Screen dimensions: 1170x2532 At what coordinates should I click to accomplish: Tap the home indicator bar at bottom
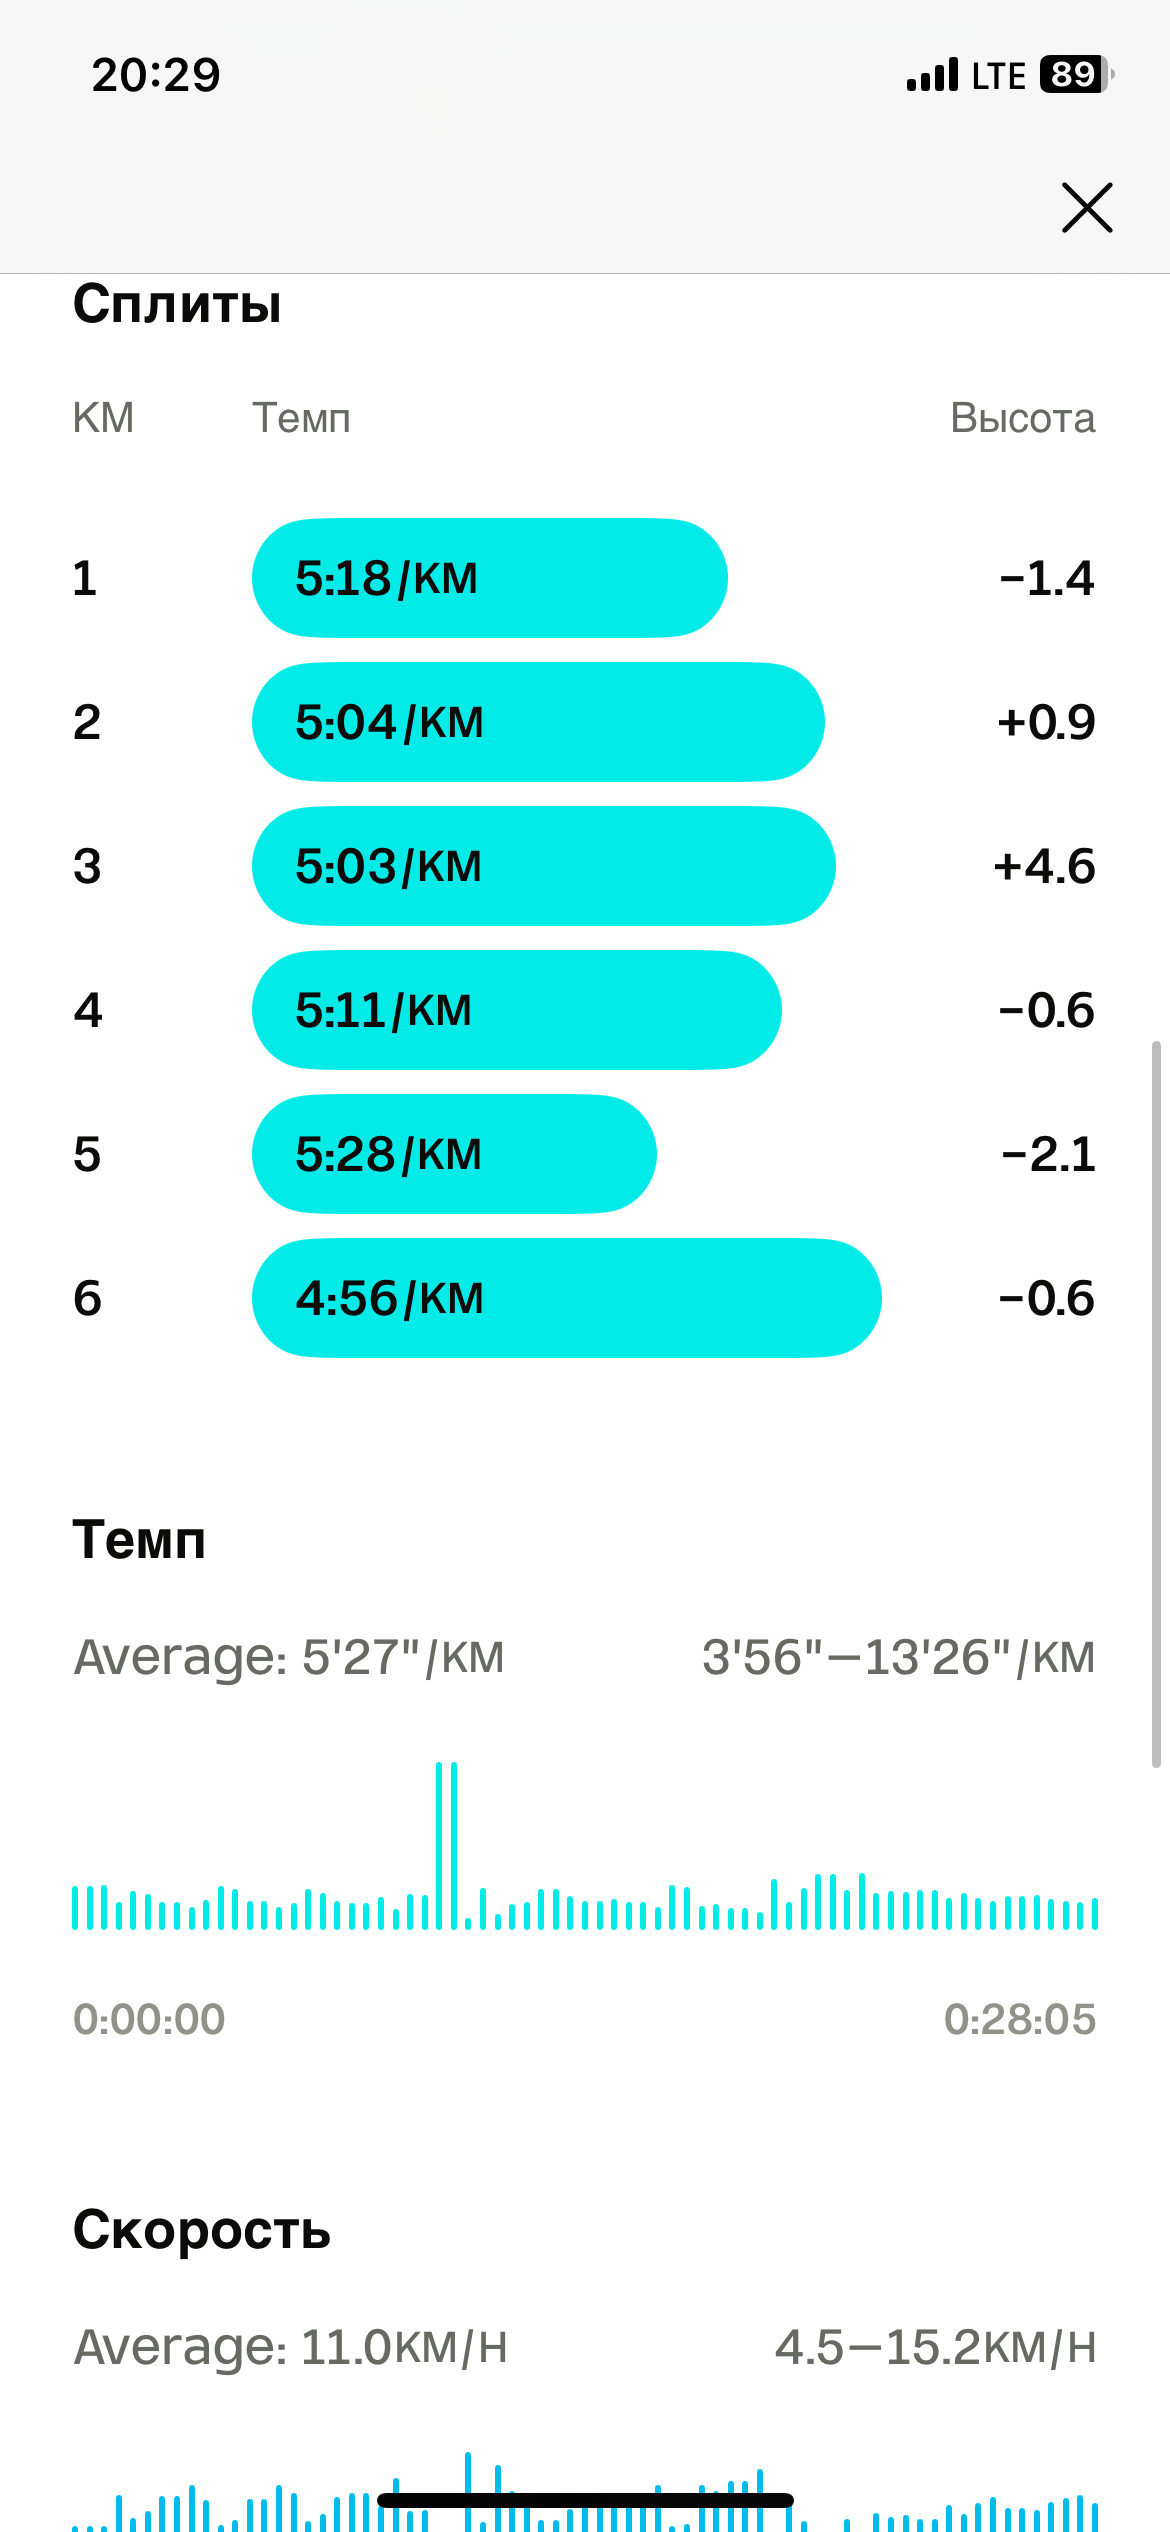point(585,2500)
